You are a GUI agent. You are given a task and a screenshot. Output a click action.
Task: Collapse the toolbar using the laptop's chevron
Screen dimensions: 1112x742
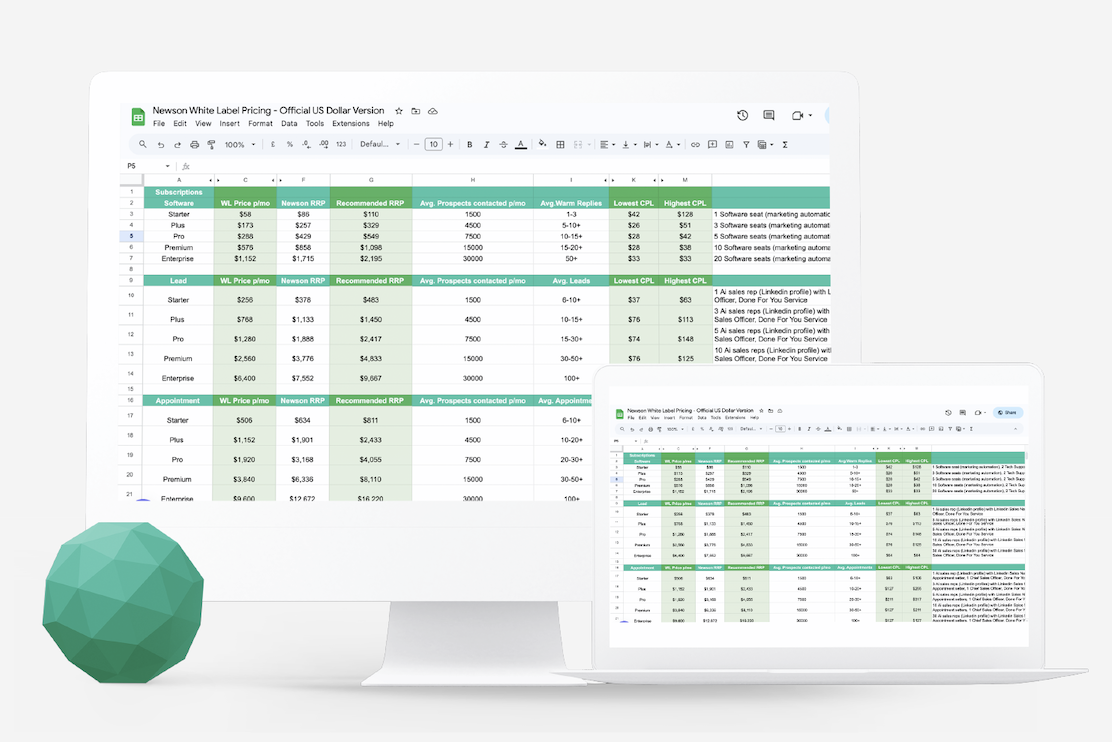[1016, 429]
